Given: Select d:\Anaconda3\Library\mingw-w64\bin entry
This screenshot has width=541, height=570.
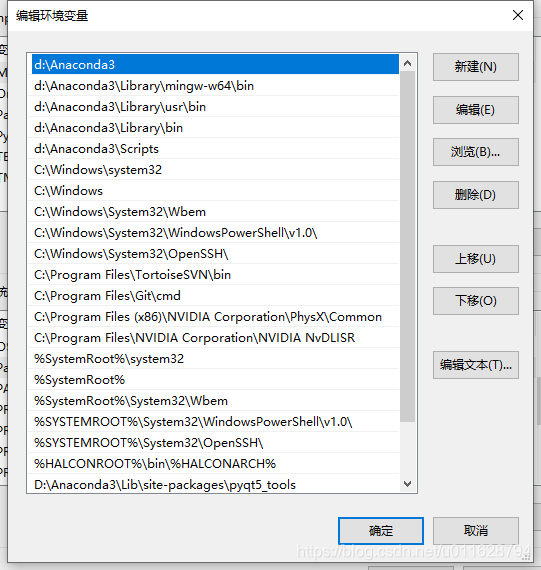Looking at the screenshot, I should coord(215,86).
